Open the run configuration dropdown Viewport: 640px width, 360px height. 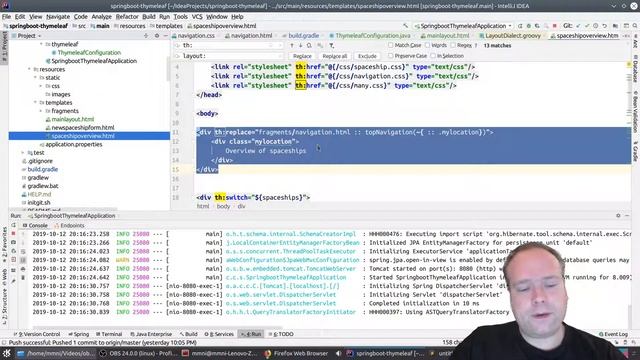463,26
